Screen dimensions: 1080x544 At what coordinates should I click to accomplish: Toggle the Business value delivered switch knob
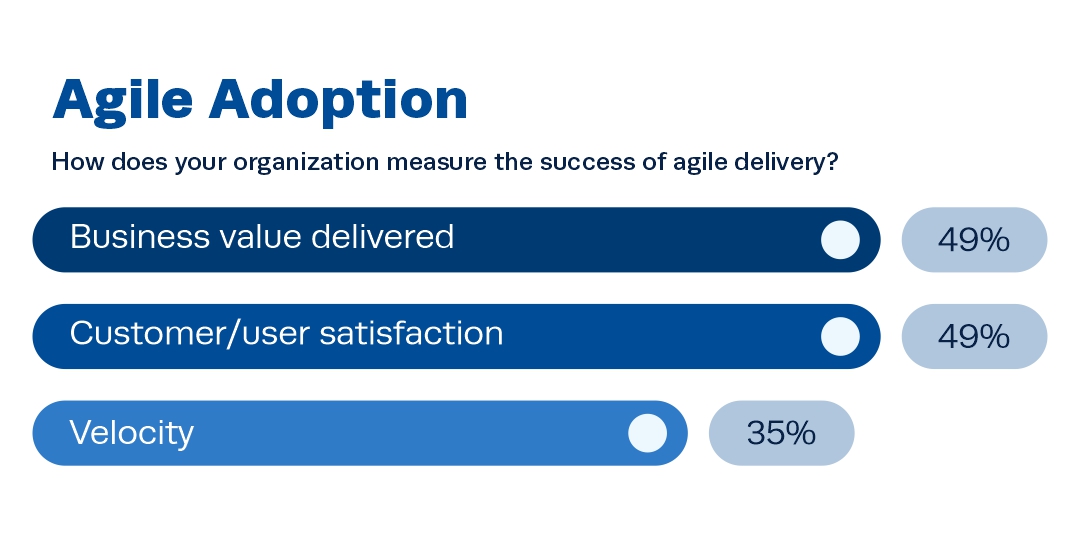pos(840,240)
